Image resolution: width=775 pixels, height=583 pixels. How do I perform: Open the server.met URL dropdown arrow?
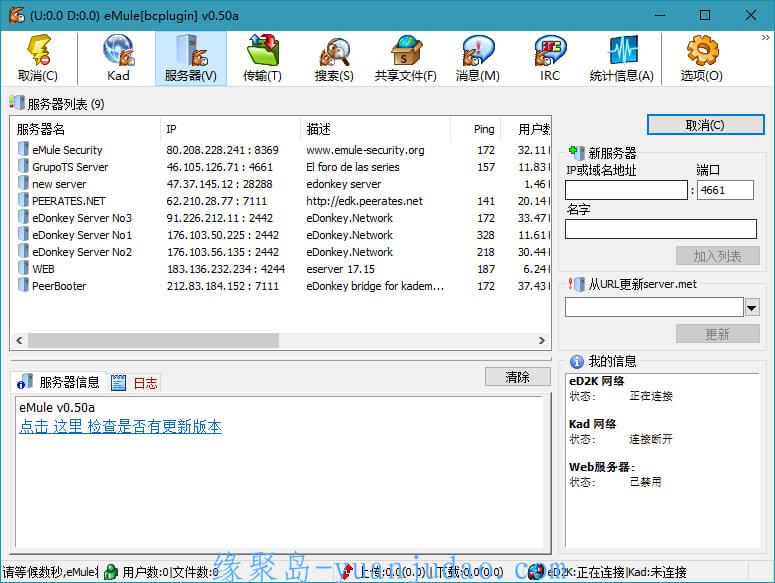tap(752, 307)
